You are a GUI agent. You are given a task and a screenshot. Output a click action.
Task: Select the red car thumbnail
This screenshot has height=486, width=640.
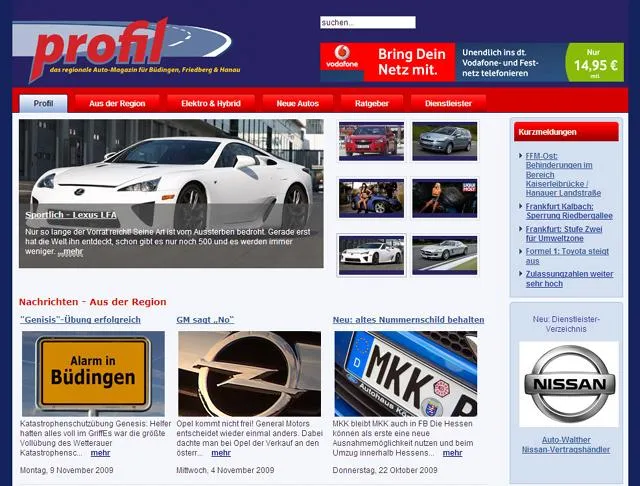[371, 141]
